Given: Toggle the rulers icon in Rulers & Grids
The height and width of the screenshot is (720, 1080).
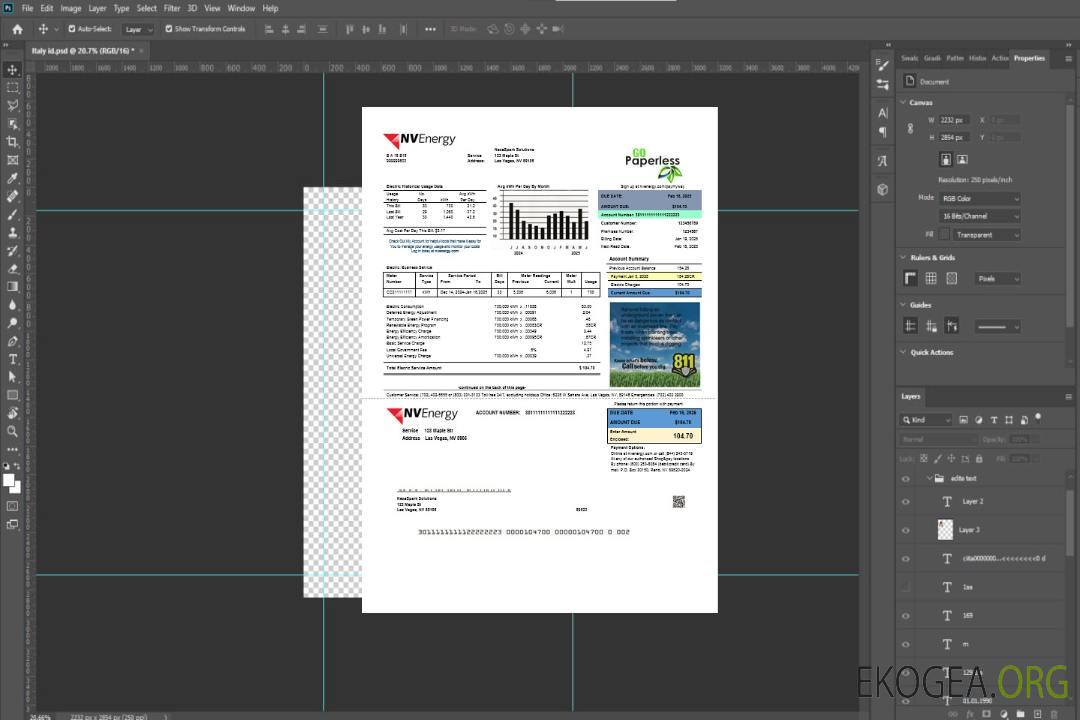Looking at the screenshot, I should [x=911, y=278].
